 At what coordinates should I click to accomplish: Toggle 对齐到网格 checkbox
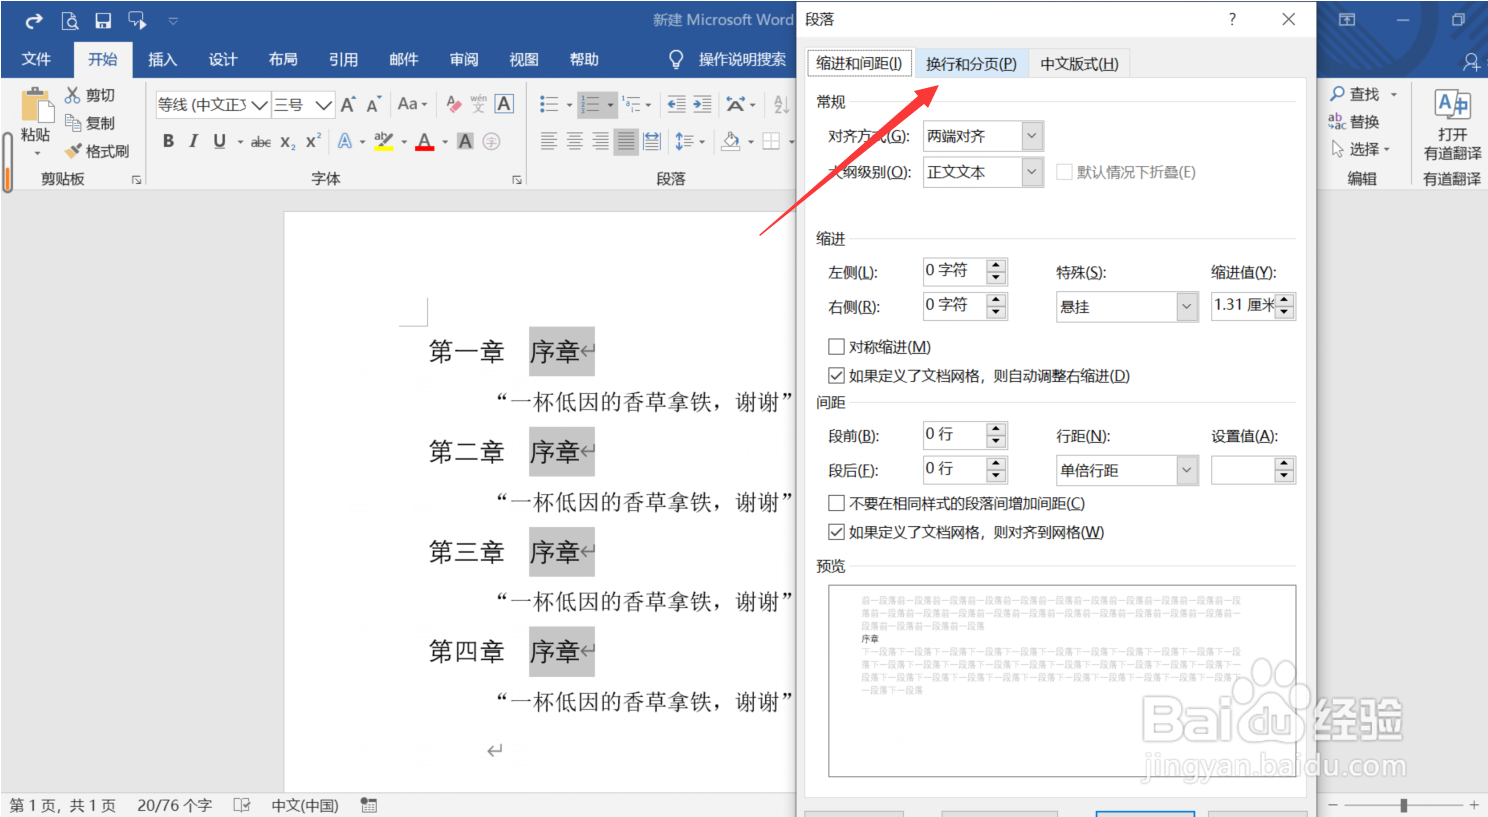tap(836, 532)
